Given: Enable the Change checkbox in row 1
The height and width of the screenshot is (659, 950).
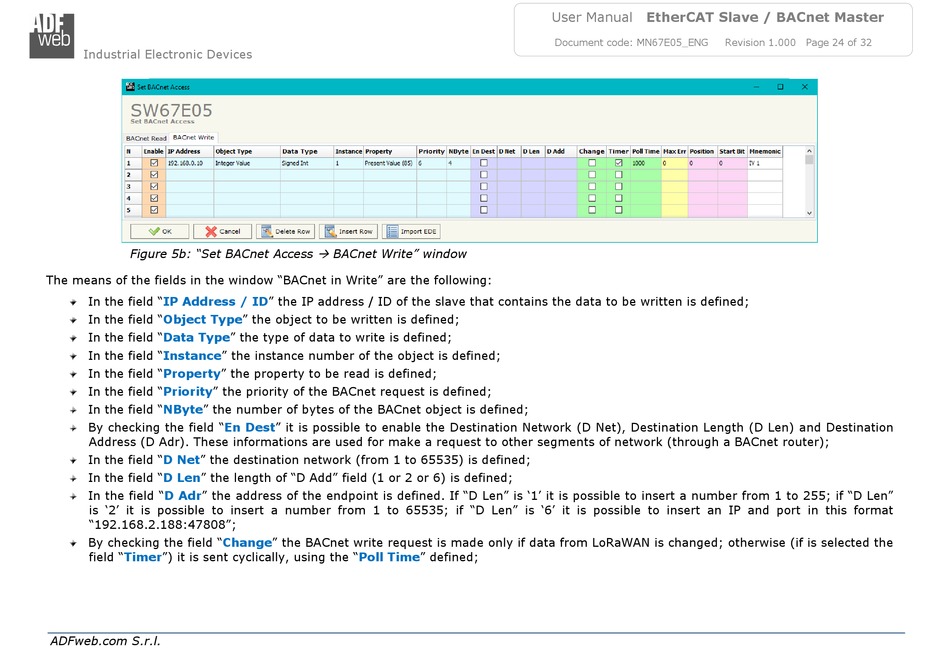Looking at the screenshot, I should point(592,163).
